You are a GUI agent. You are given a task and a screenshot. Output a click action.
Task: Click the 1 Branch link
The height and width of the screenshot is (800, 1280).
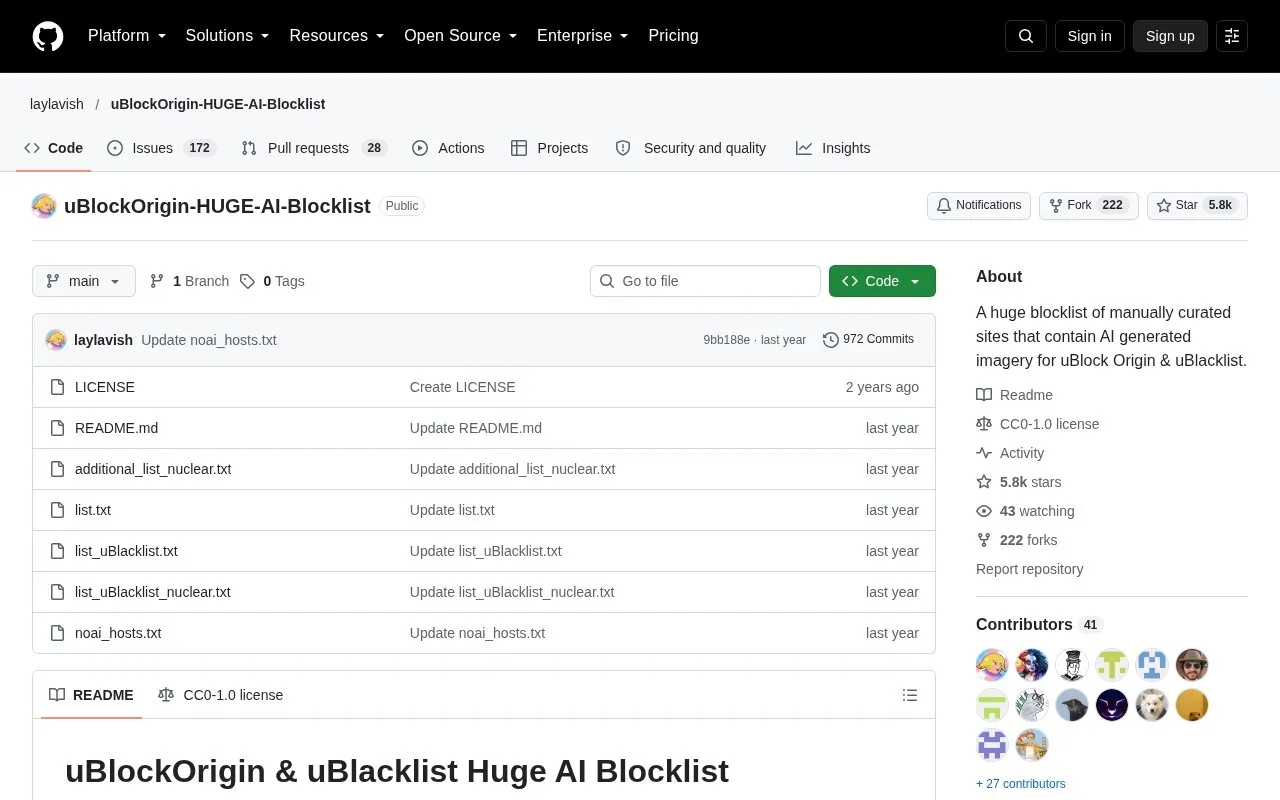tap(189, 281)
